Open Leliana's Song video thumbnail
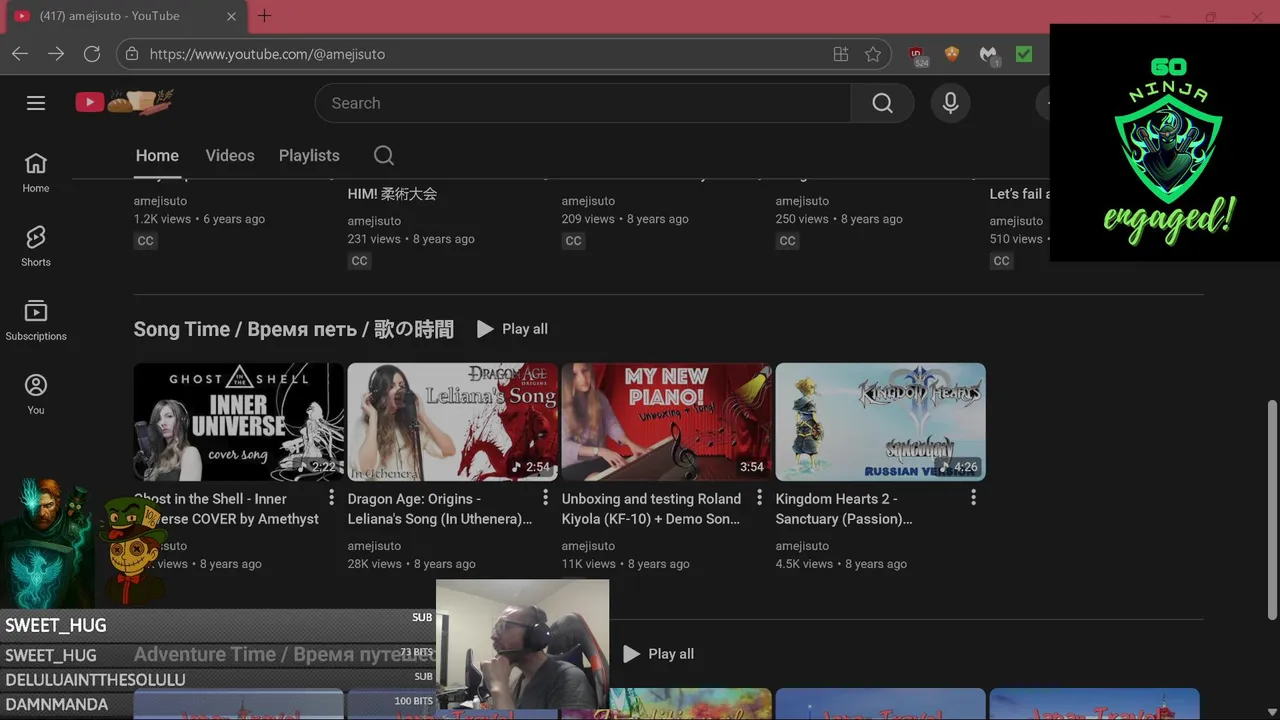 click(453, 422)
